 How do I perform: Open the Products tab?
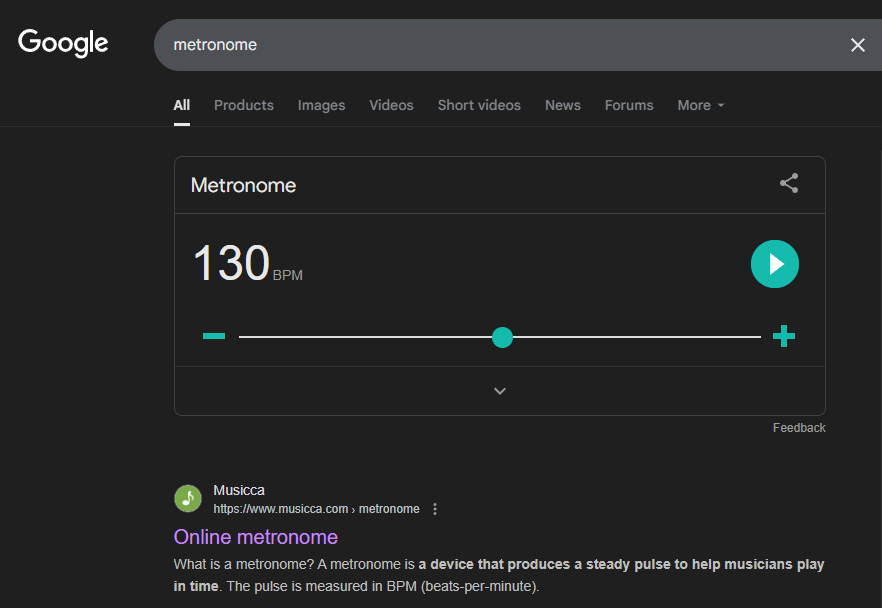pyautogui.click(x=244, y=105)
